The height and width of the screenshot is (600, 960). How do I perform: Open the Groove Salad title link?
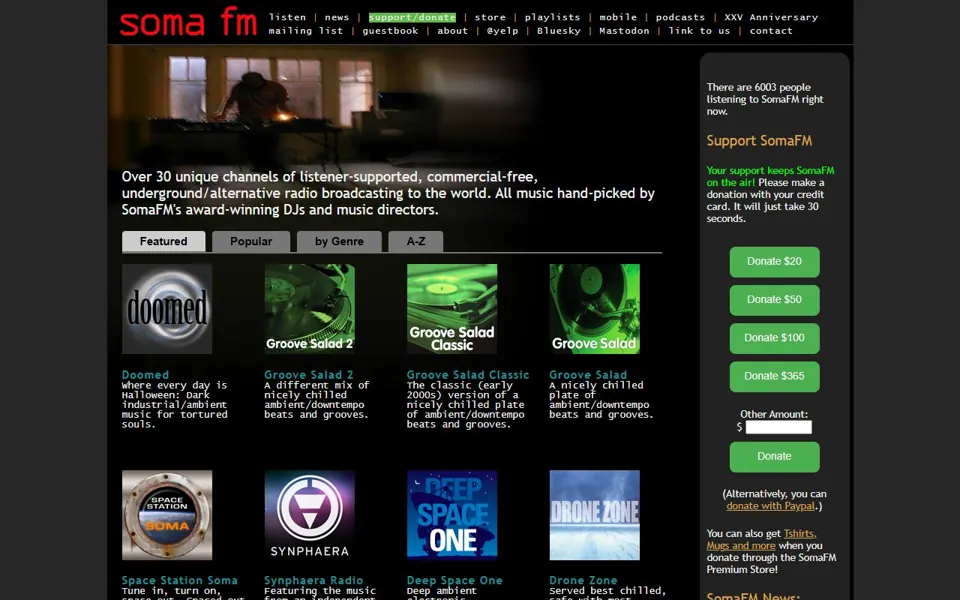tap(588, 375)
